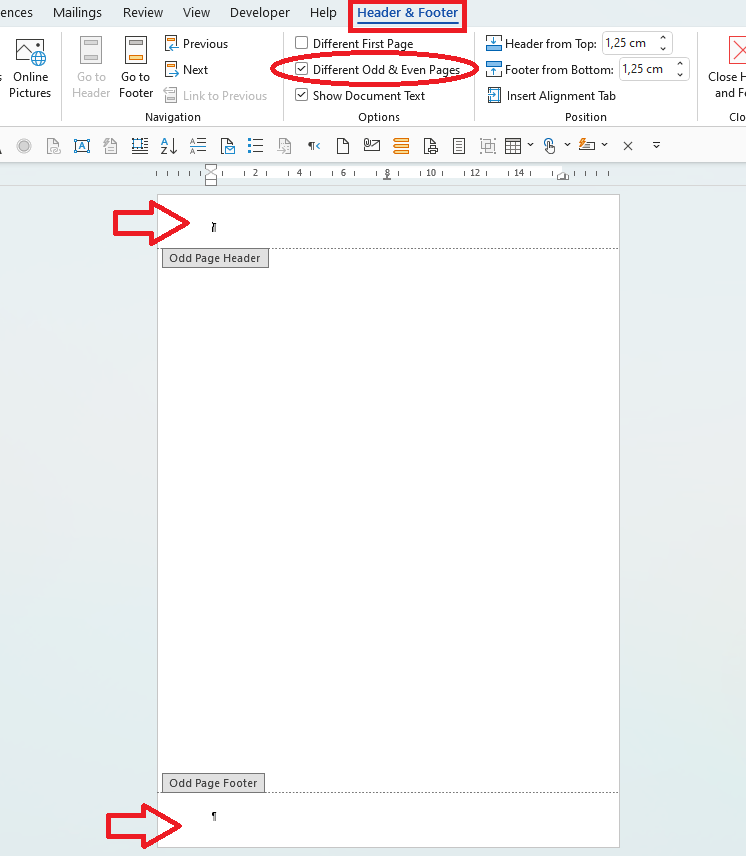746x856 pixels.
Task: Click the insert table grid icon
Action: [513, 146]
